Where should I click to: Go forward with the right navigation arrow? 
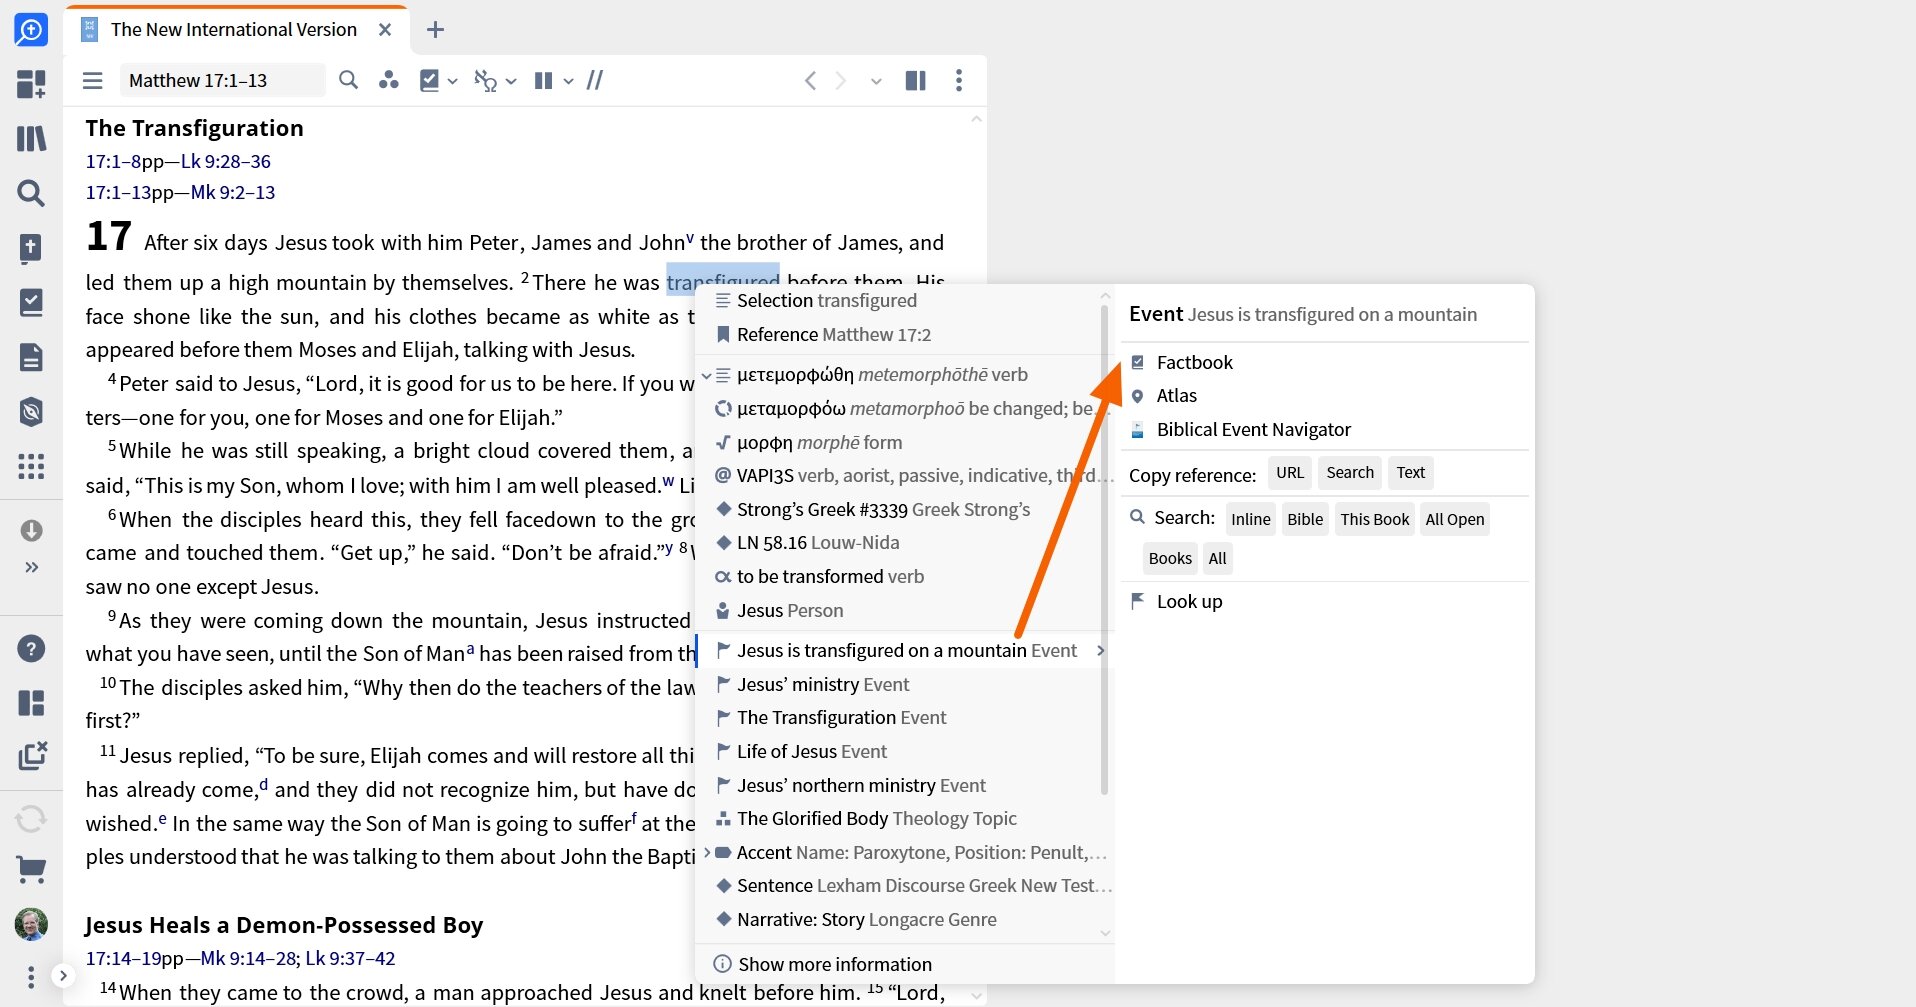tap(841, 81)
